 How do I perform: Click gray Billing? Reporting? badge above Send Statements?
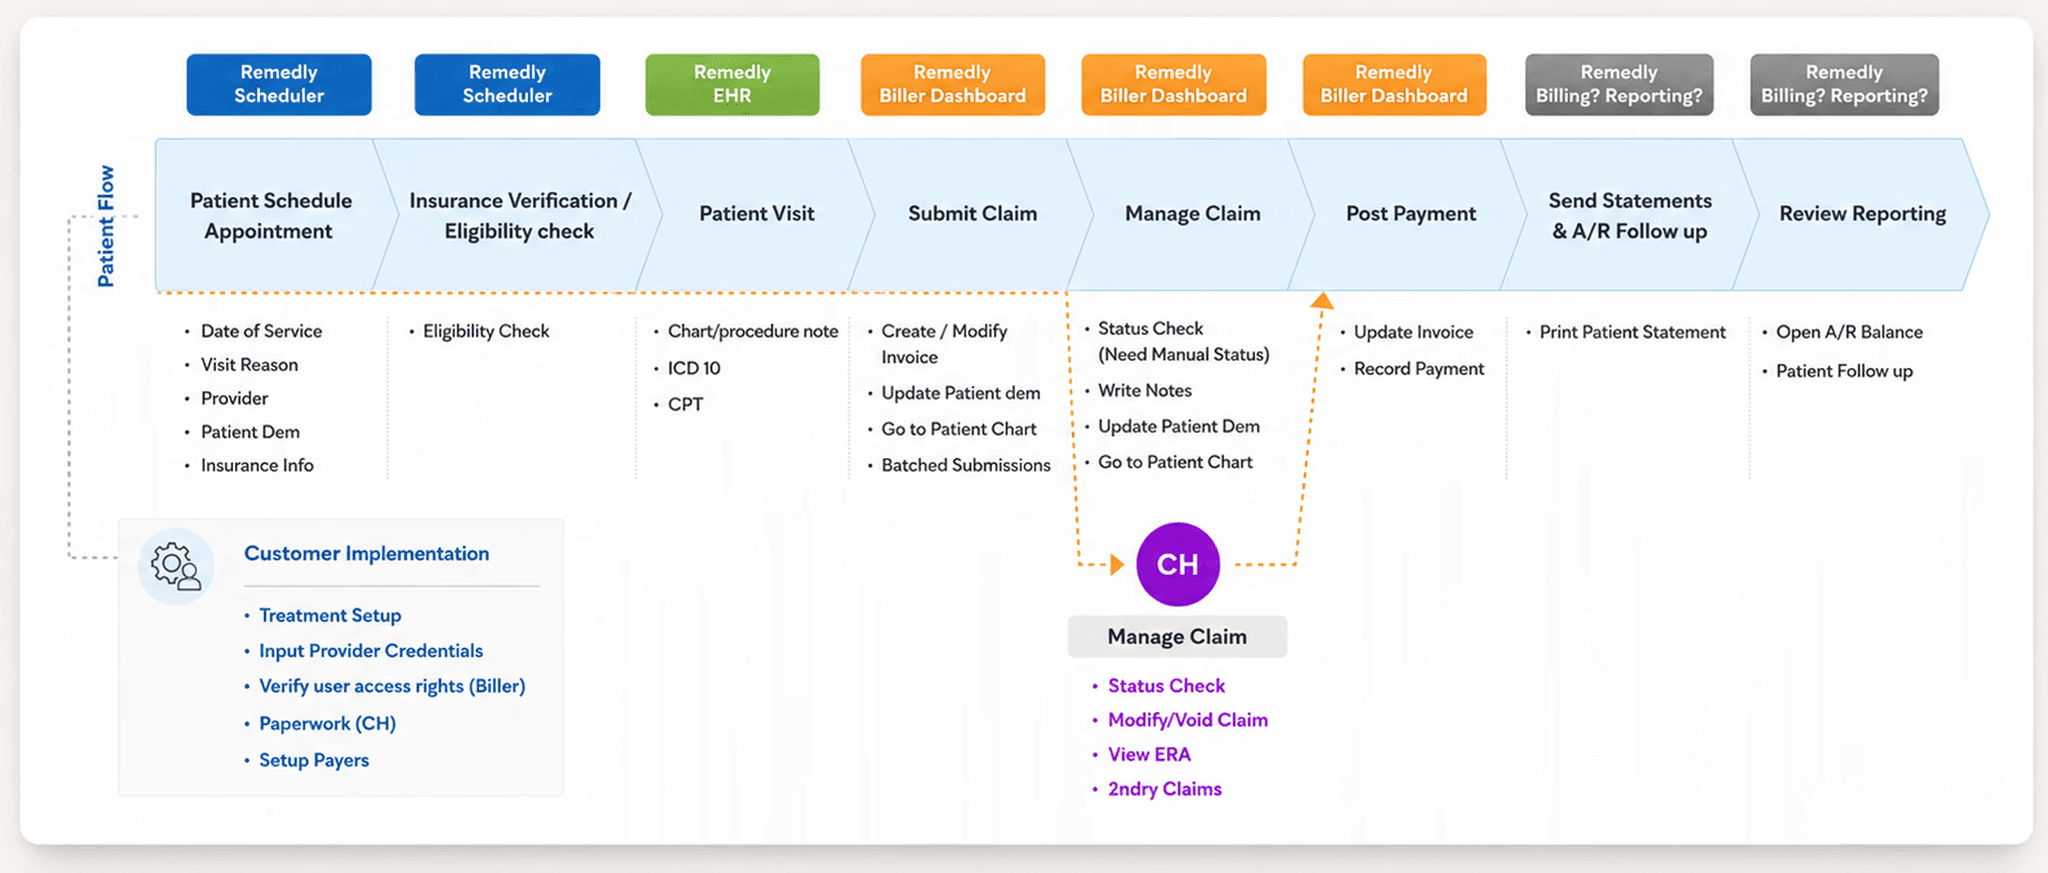(x=1619, y=84)
